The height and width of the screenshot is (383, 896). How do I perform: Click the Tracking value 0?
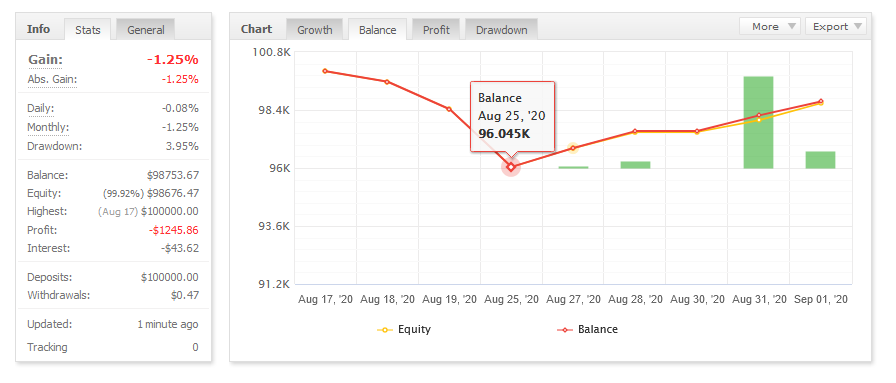(x=195, y=347)
